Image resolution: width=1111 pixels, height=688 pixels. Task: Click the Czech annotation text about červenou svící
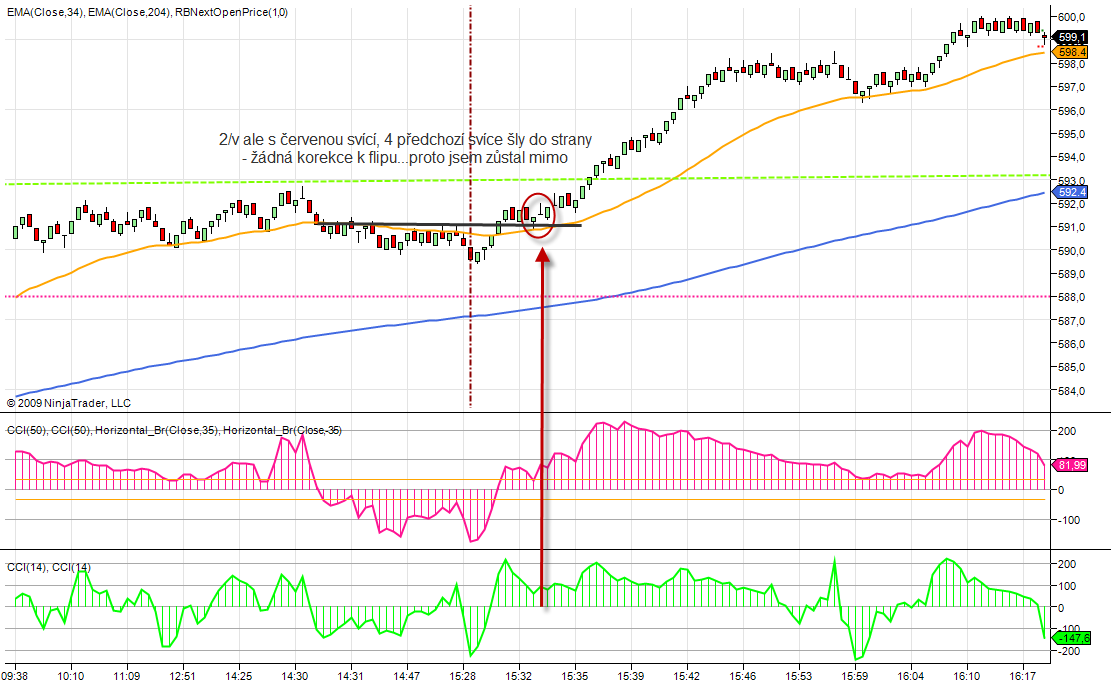tap(405, 148)
